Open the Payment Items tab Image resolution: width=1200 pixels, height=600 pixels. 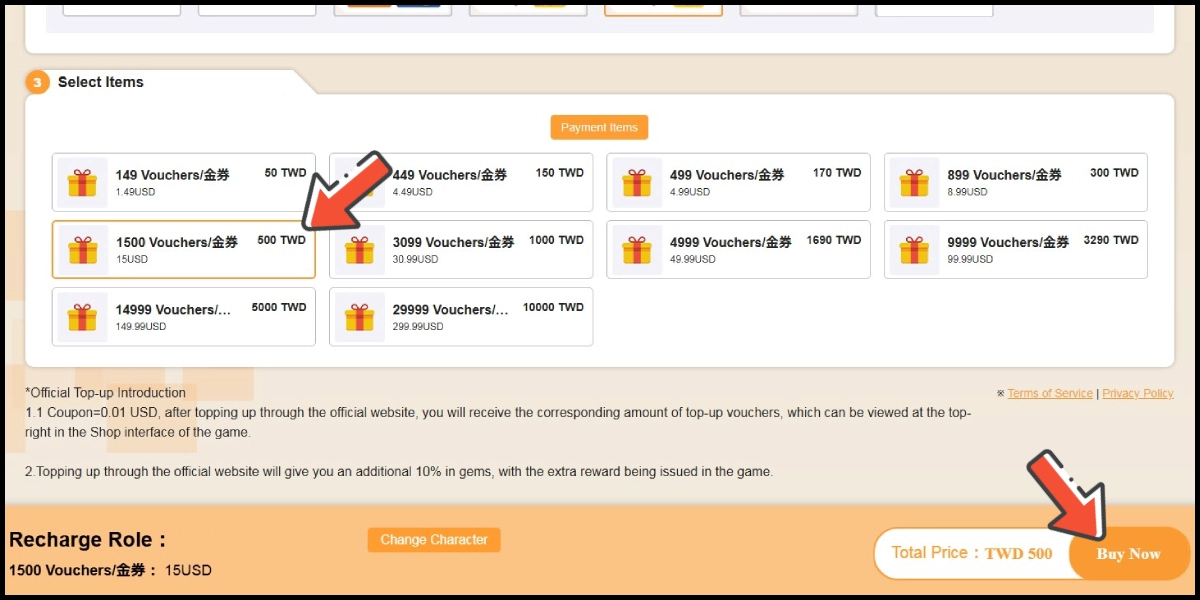tap(599, 128)
